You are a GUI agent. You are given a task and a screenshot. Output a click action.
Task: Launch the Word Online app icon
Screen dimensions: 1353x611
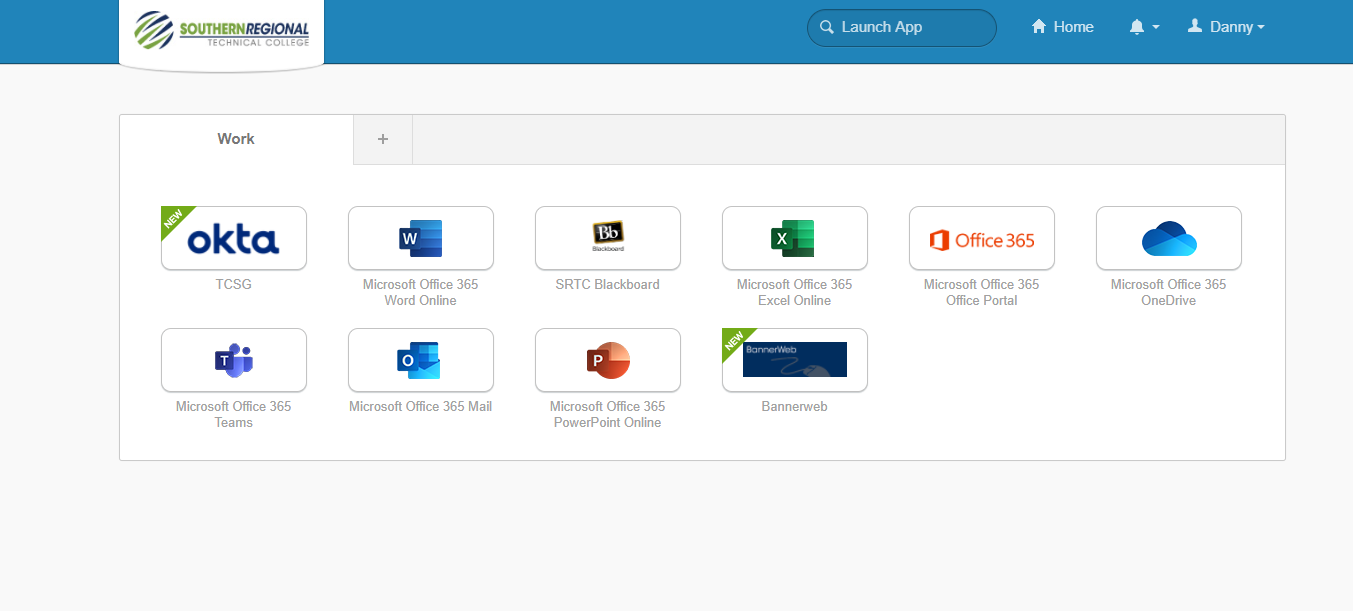click(421, 238)
